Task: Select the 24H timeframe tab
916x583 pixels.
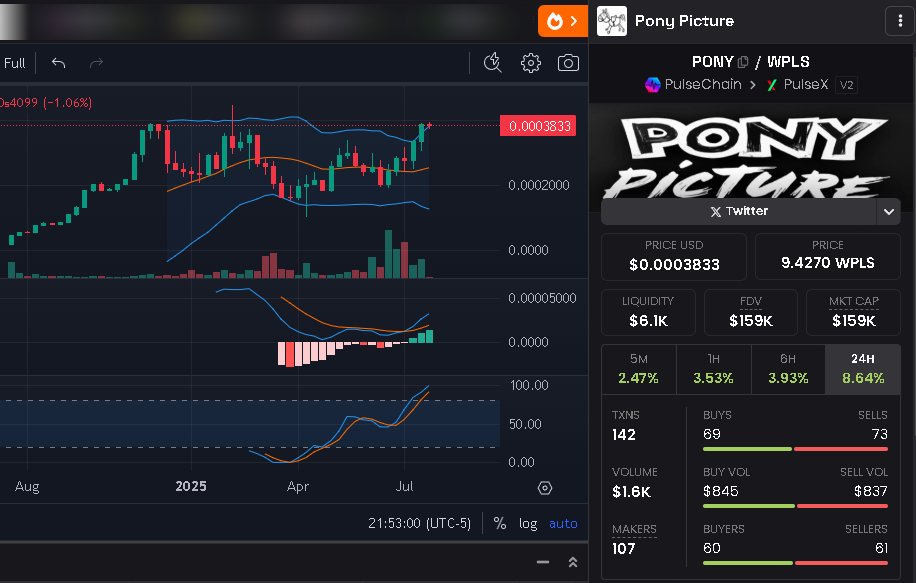Action: 863,369
